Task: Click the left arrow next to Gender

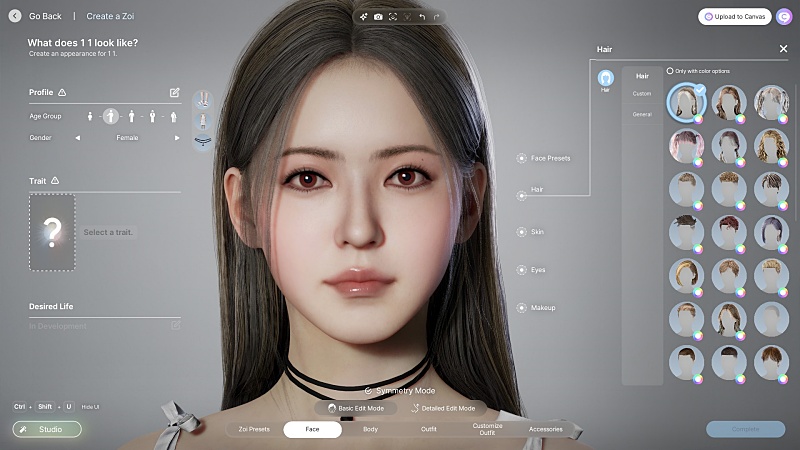Action: pos(78,138)
